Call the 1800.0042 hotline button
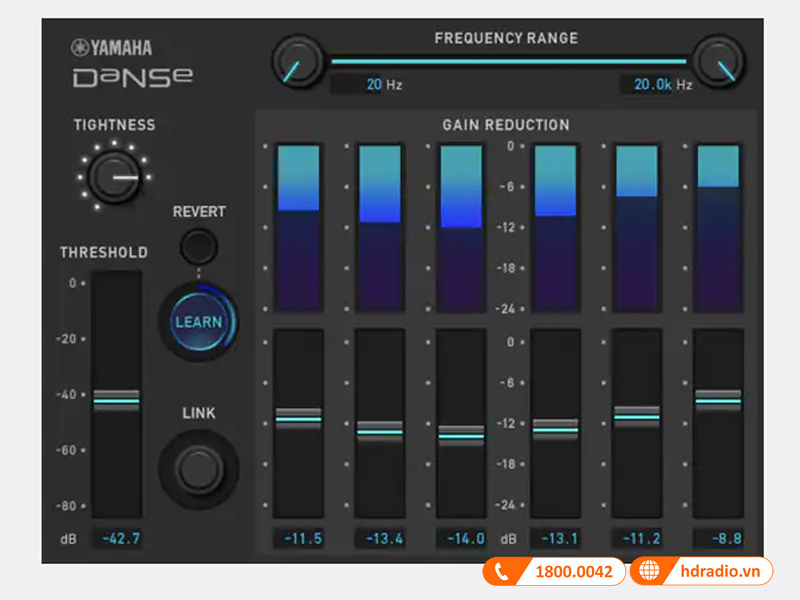 pos(552,571)
